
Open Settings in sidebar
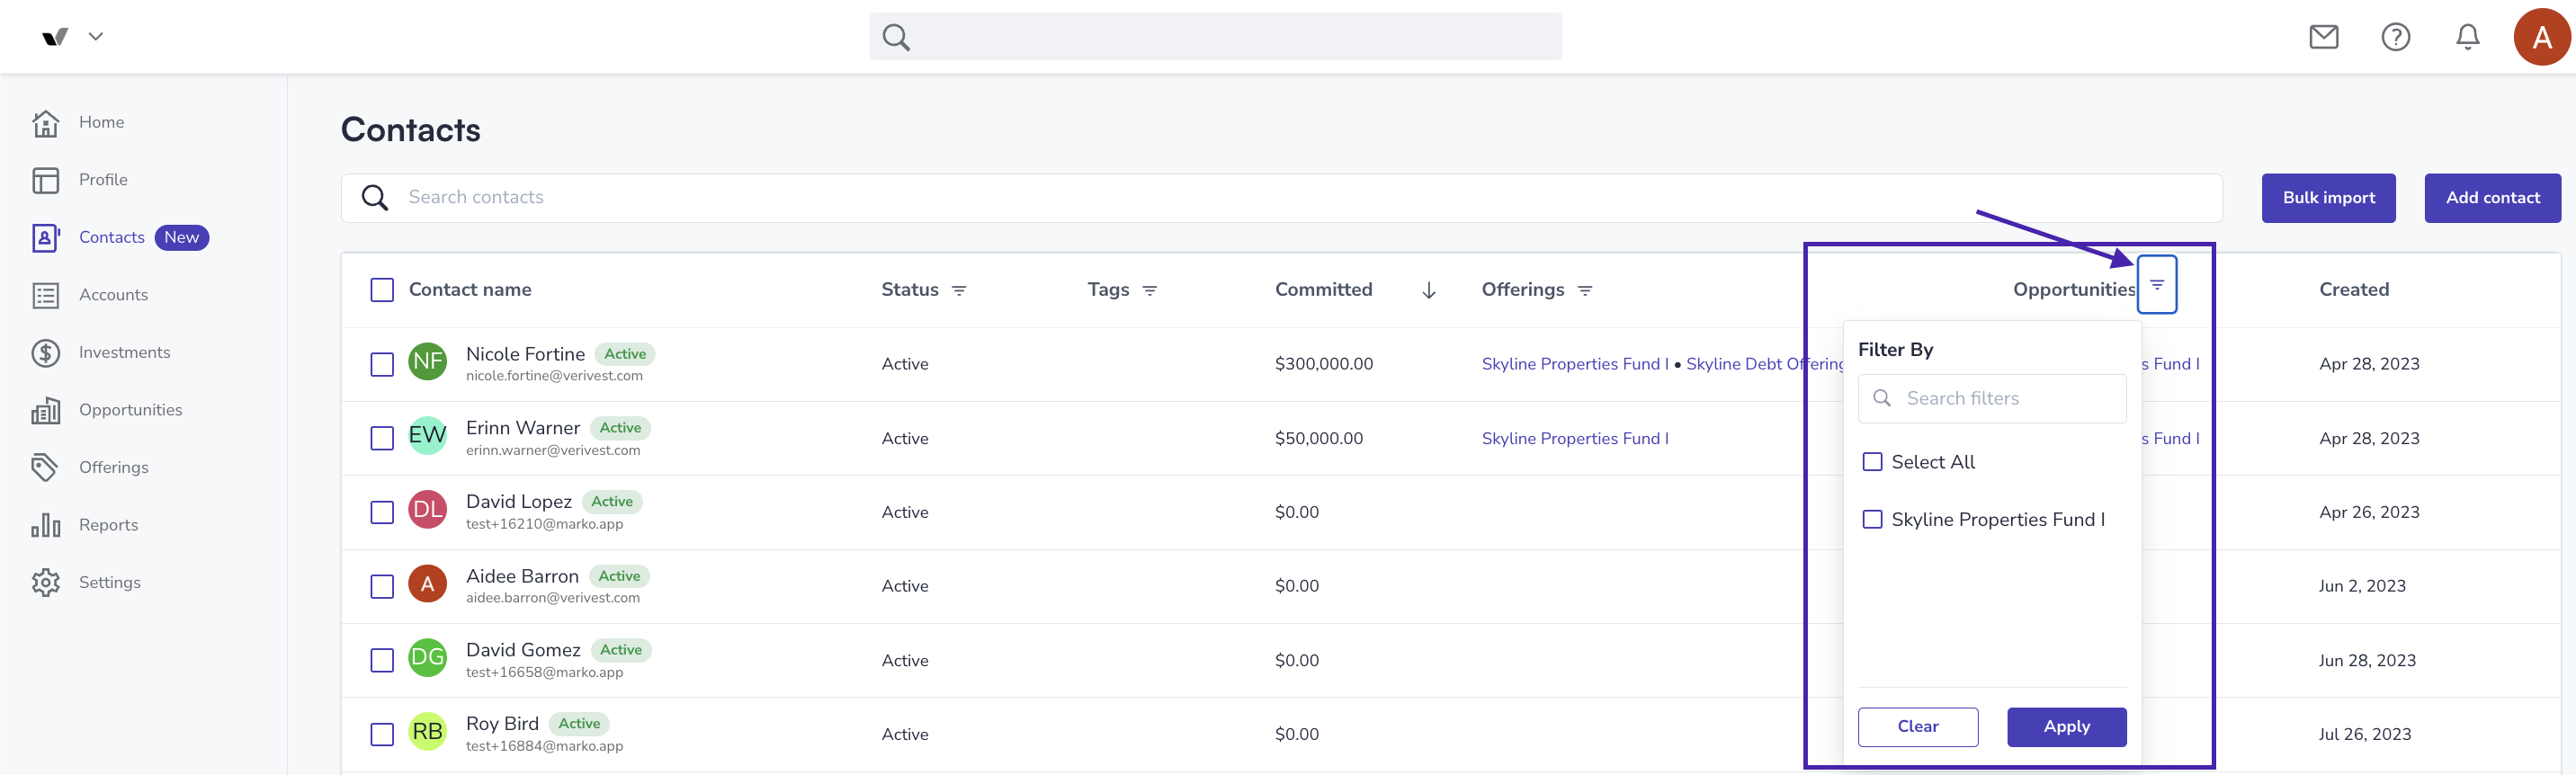coord(109,582)
